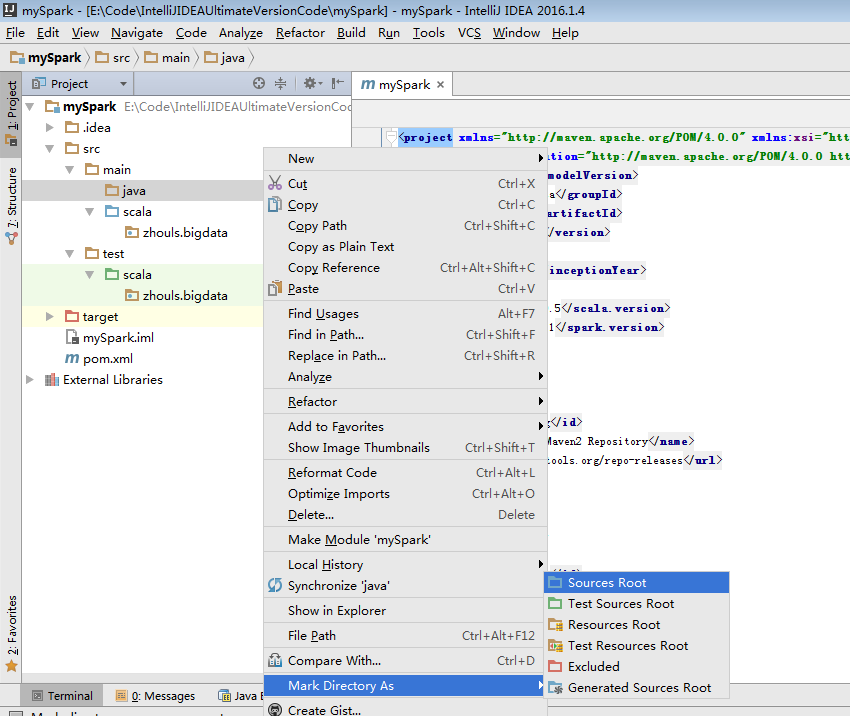850x716 pixels.
Task: Click the Hide panel icon in Project toolbar
Action: point(337,83)
